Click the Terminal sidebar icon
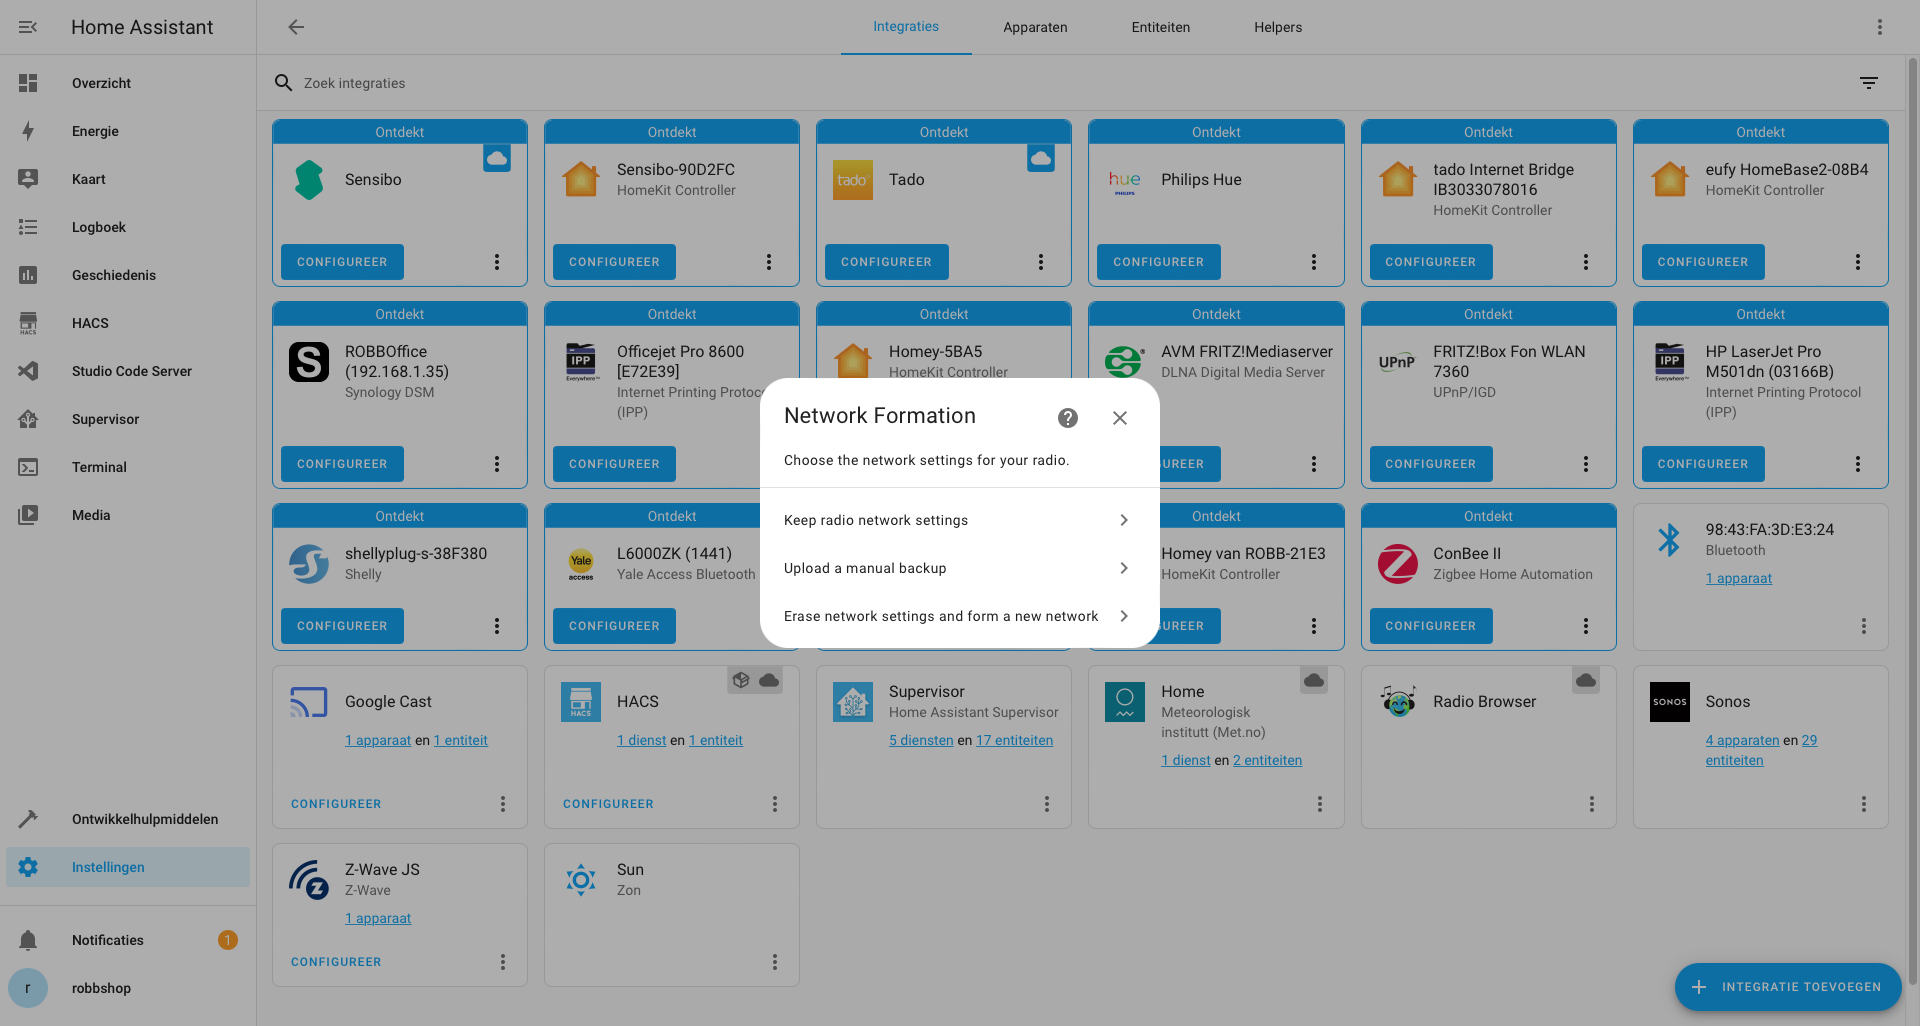 (x=28, y=467)
